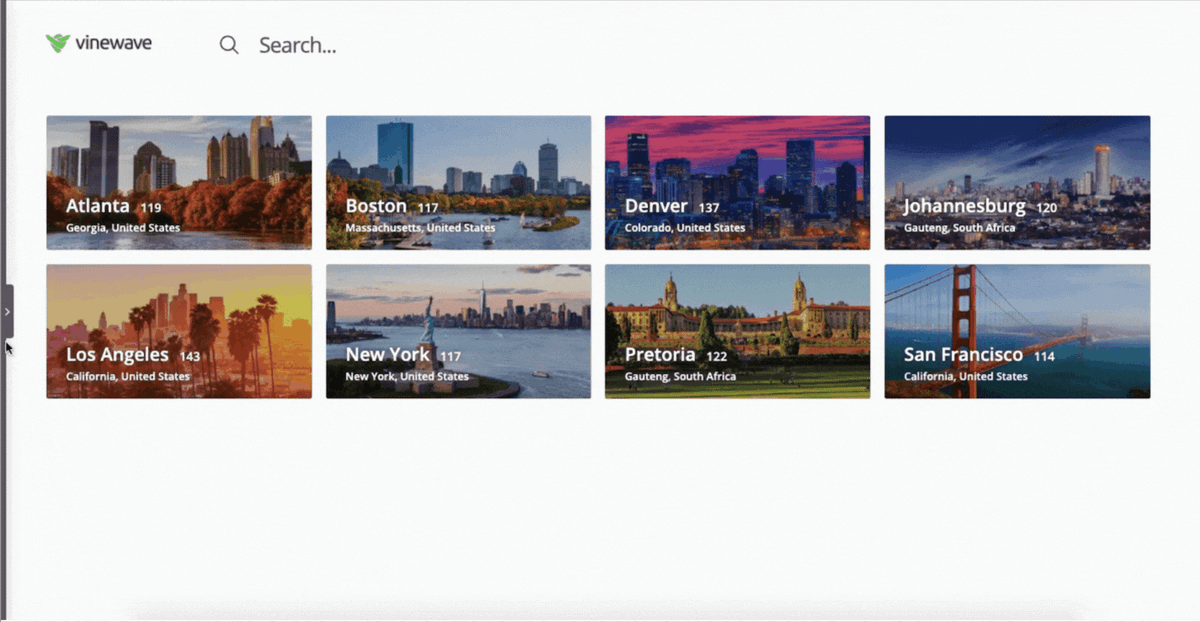Click the vinewave logo
Viewport: 1200px width, 622px height.
(x=99, y=43)
